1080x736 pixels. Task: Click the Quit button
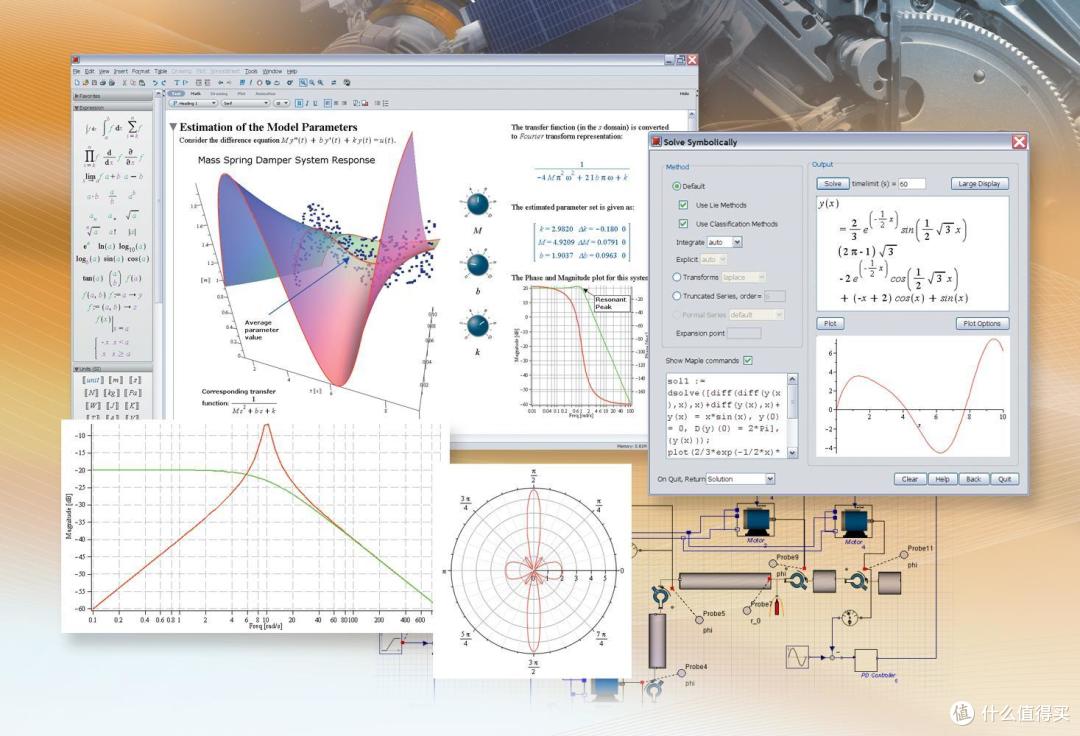pos(1005,479)
